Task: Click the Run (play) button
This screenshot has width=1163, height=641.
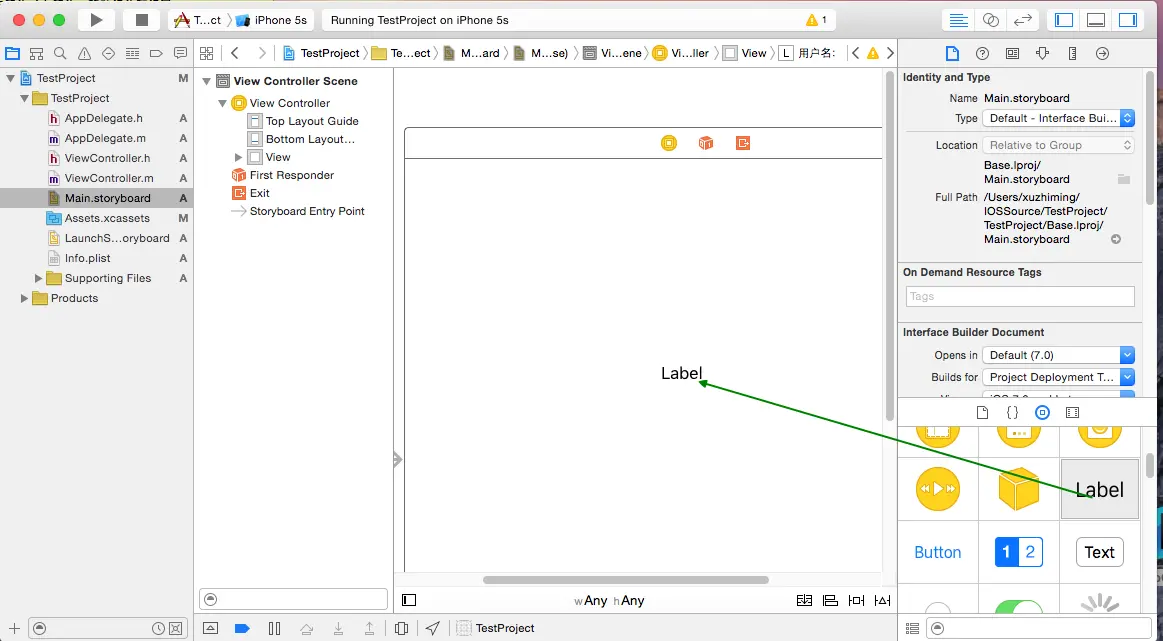Action: 96,20
